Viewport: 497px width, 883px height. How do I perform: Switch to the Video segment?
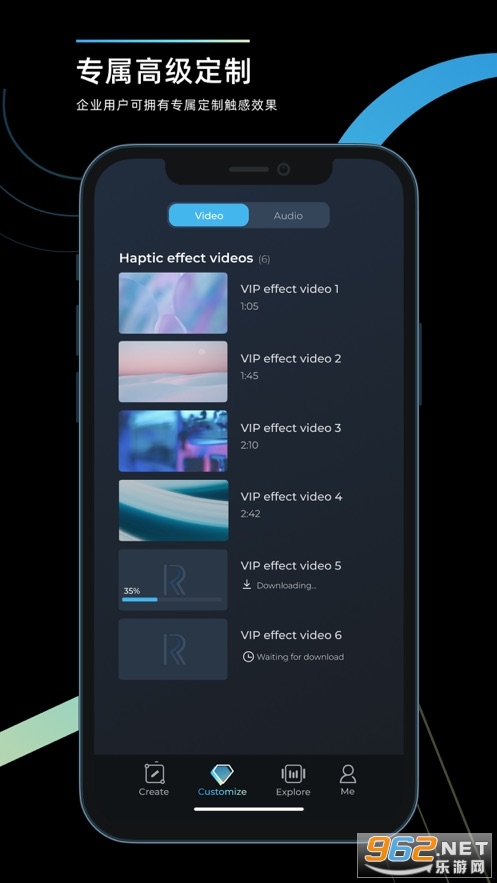209,216
